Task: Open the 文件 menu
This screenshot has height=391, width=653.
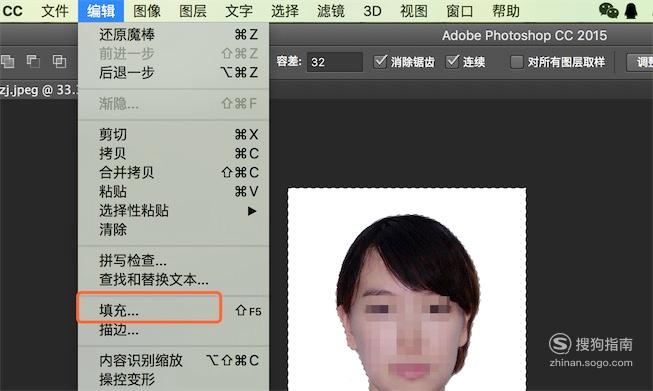Action: (55, 11)
